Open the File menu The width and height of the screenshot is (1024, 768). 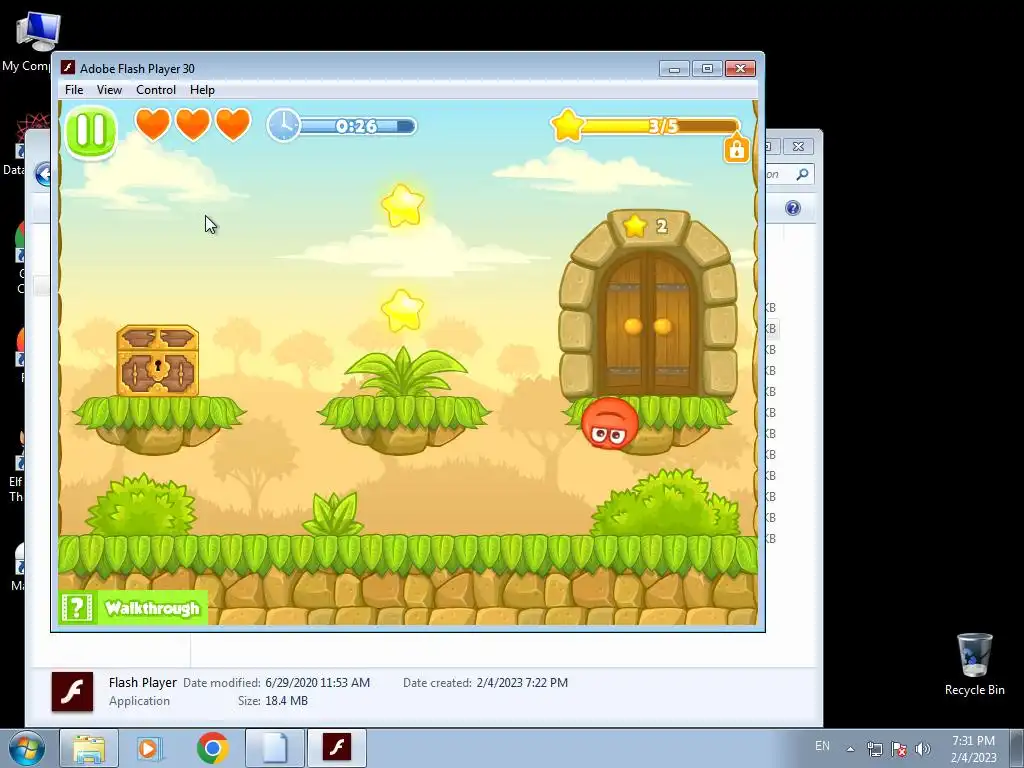74,89
